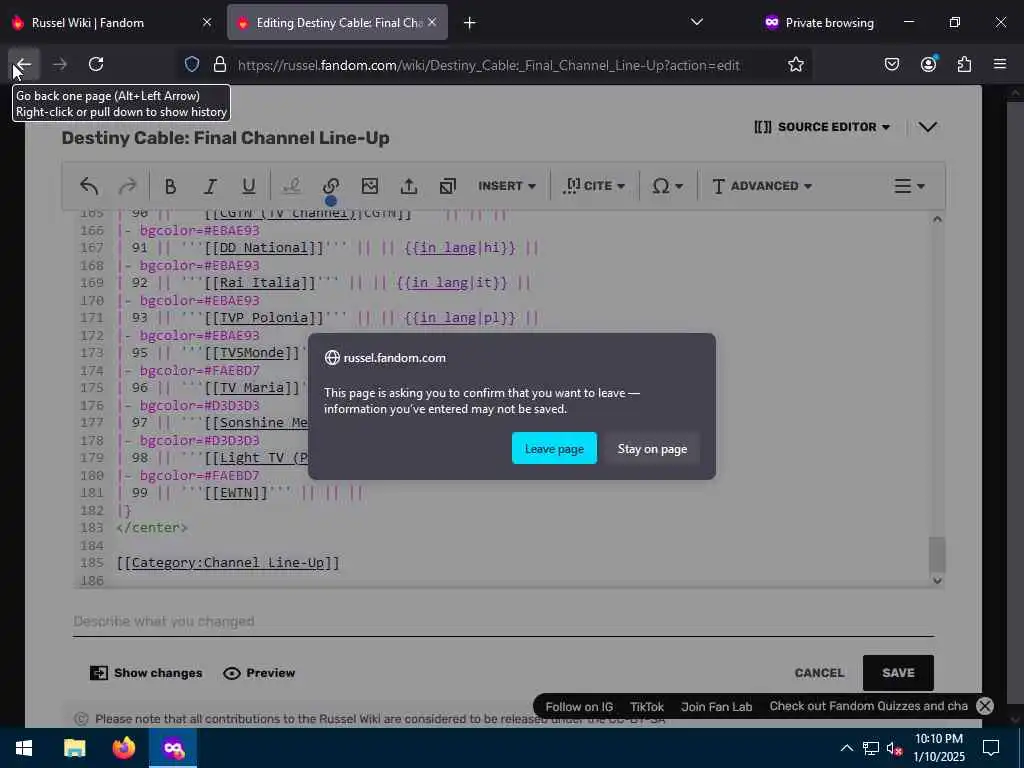Click the address bar URL
The image size is (1024, 768).
[x=488, y=65]
